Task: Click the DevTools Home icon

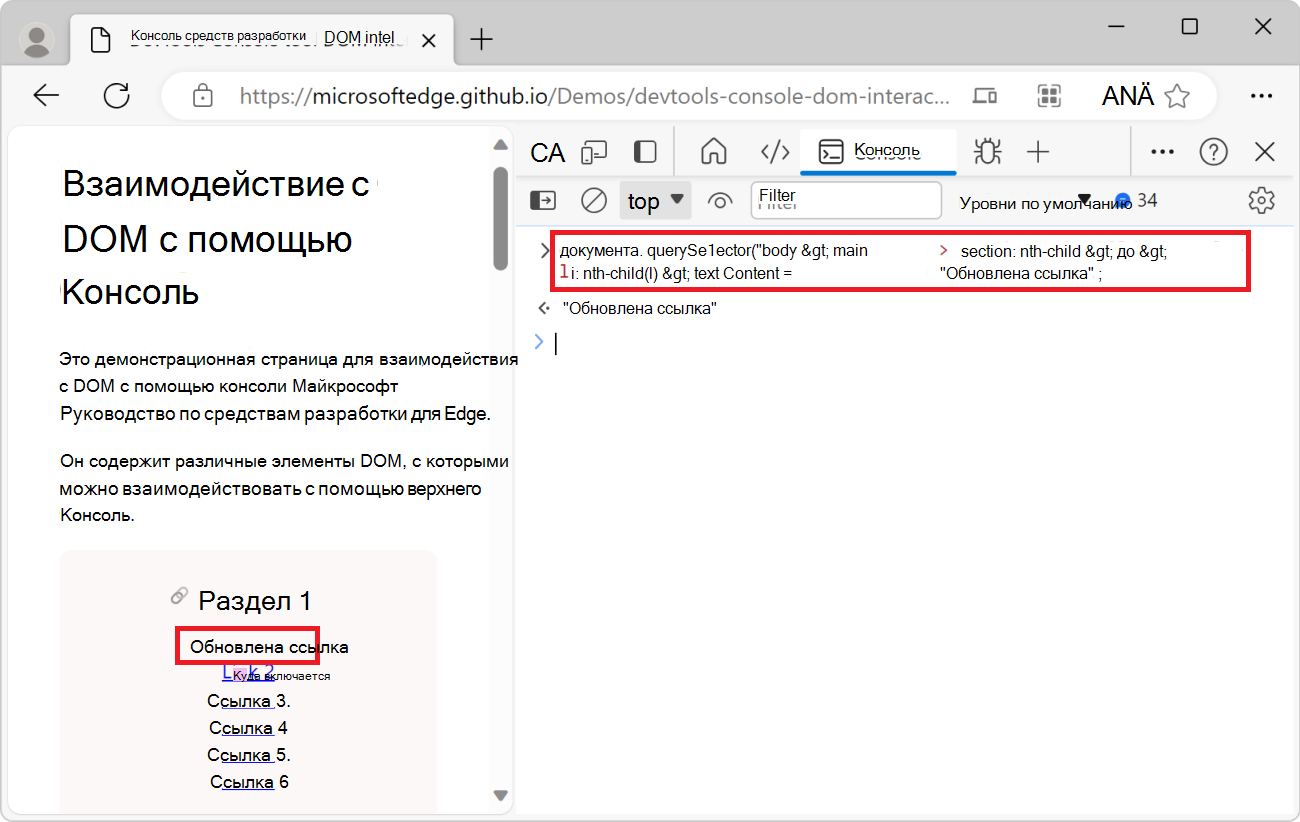Action: (714, 152)
